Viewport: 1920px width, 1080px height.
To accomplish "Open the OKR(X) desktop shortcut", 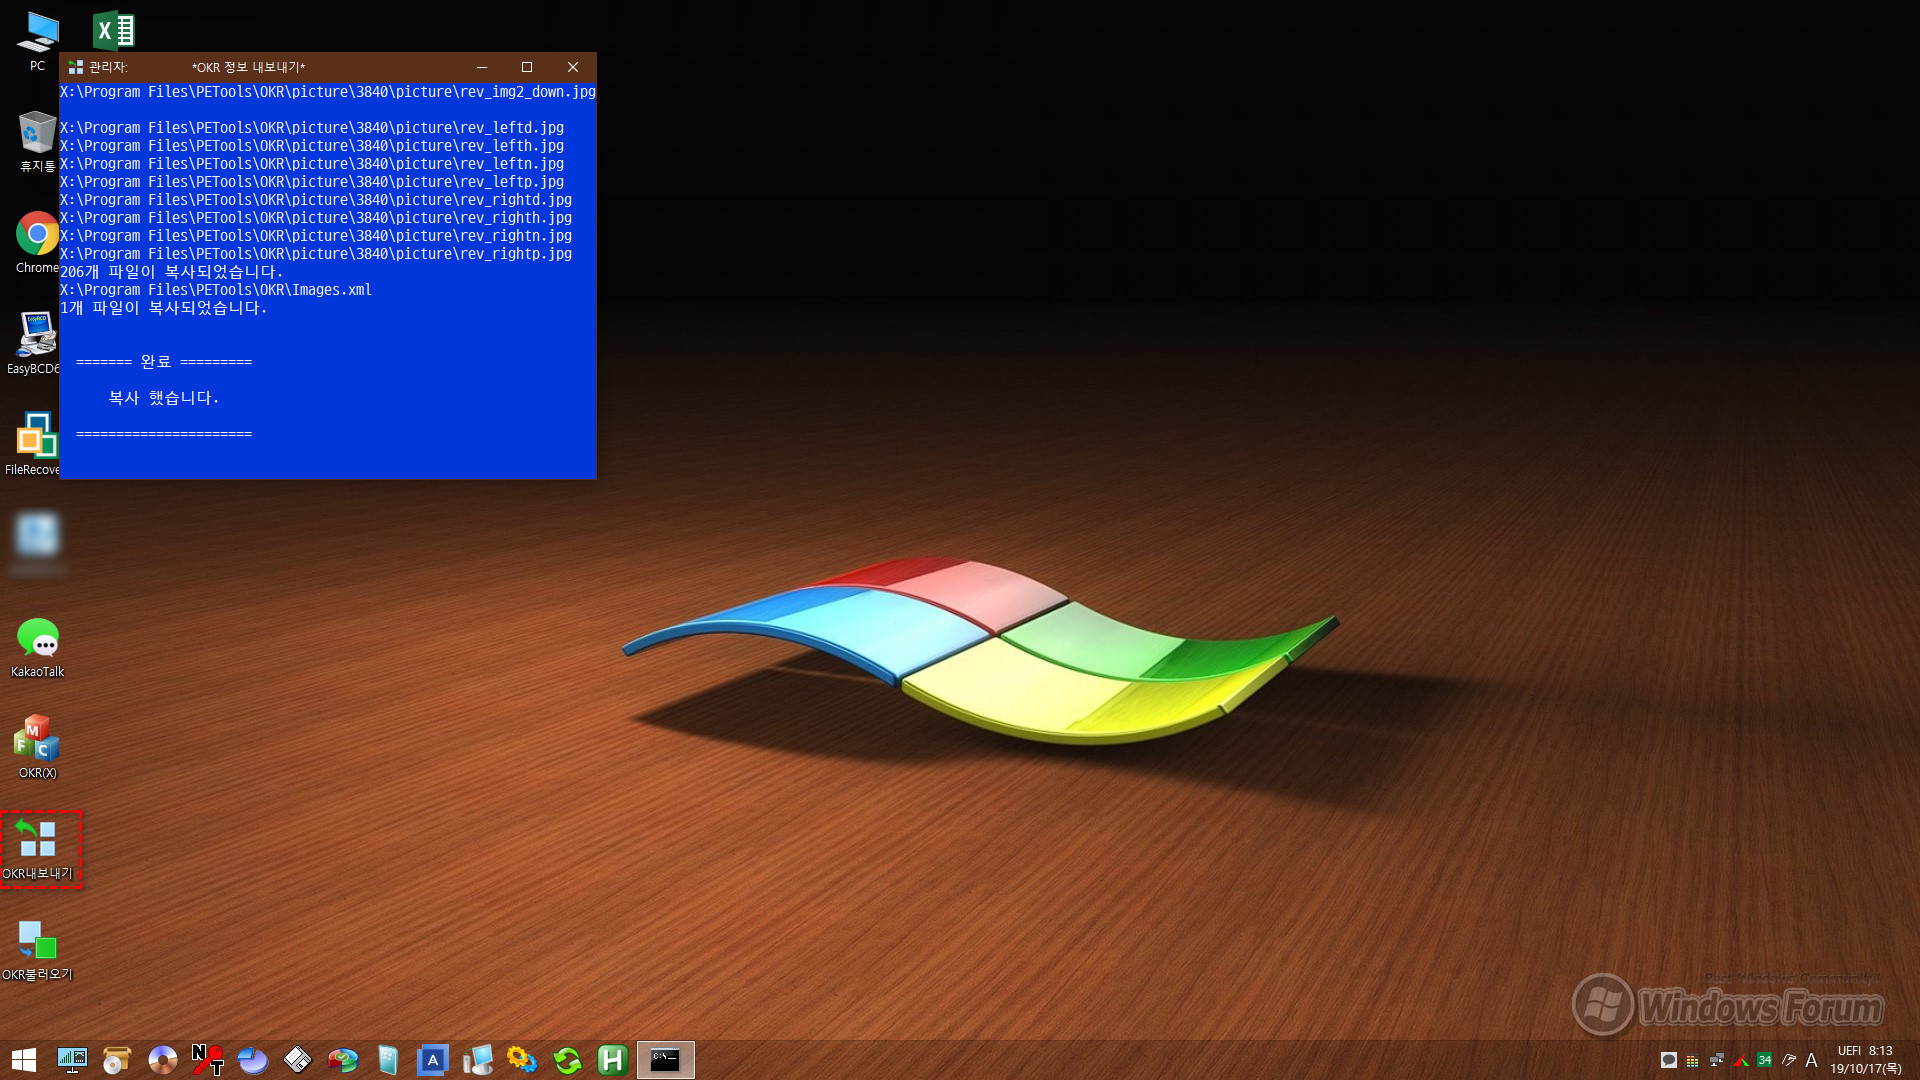I will coord(37,747).
